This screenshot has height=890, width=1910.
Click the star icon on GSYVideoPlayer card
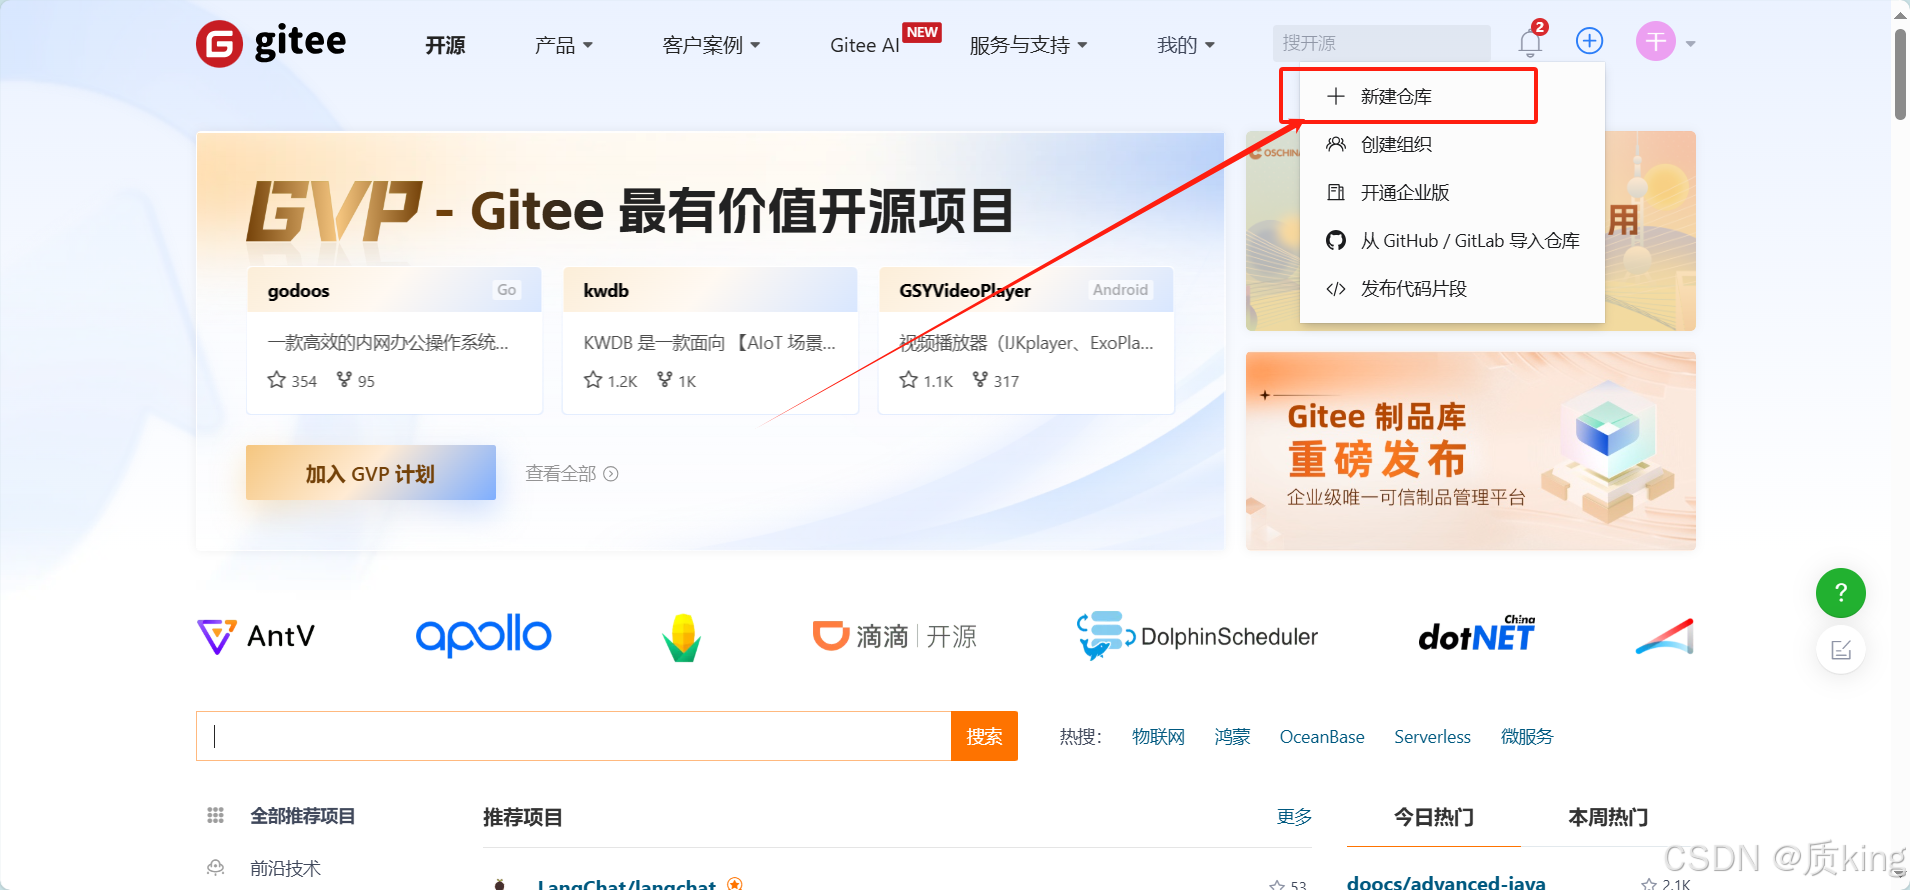coord(908,380)
